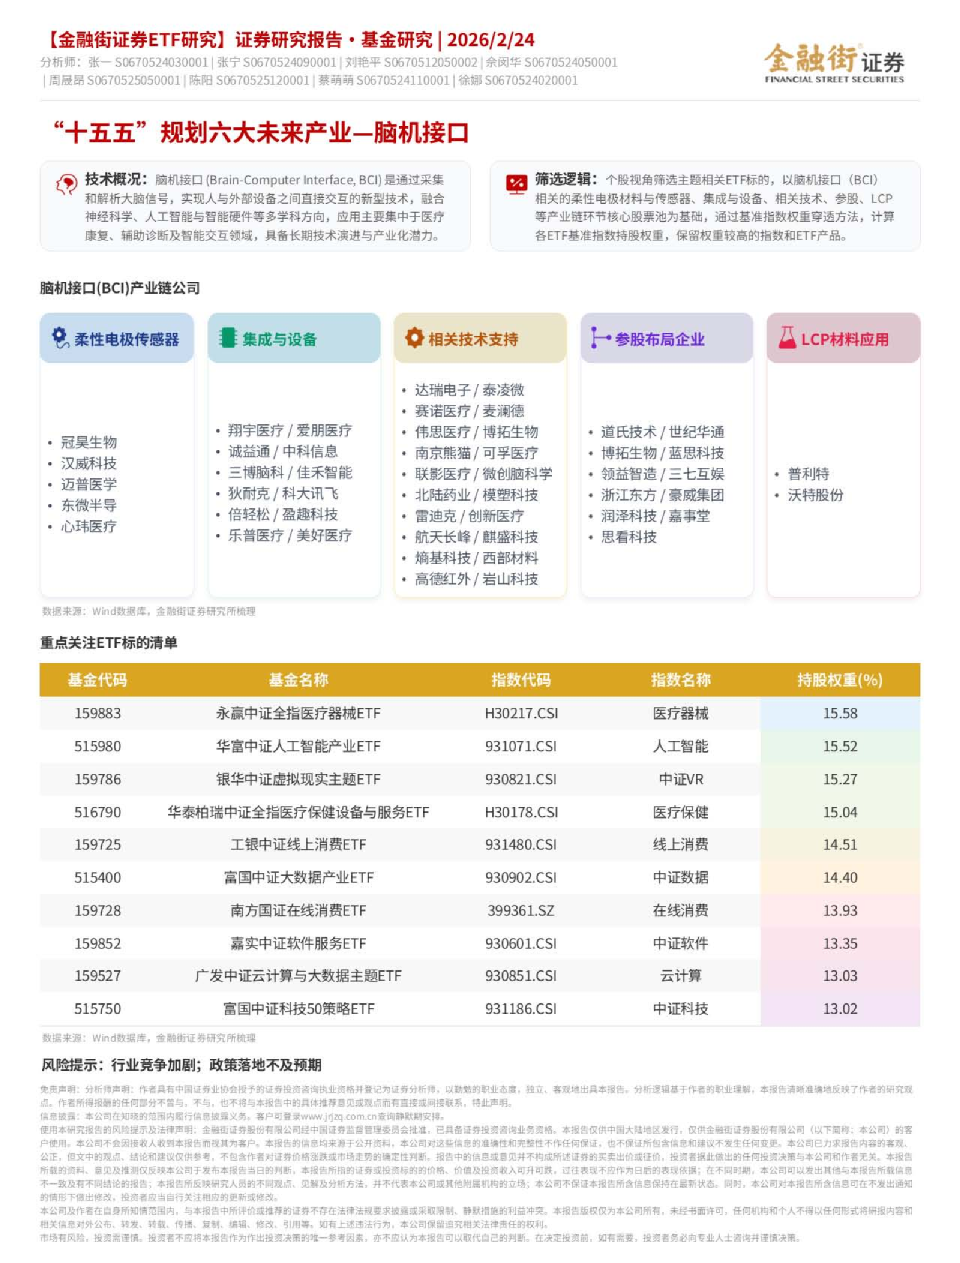The width and height of the screenshot is (960, 1263).
Task: Click the 柔性电极传感器 header icon
Action: 60,338
